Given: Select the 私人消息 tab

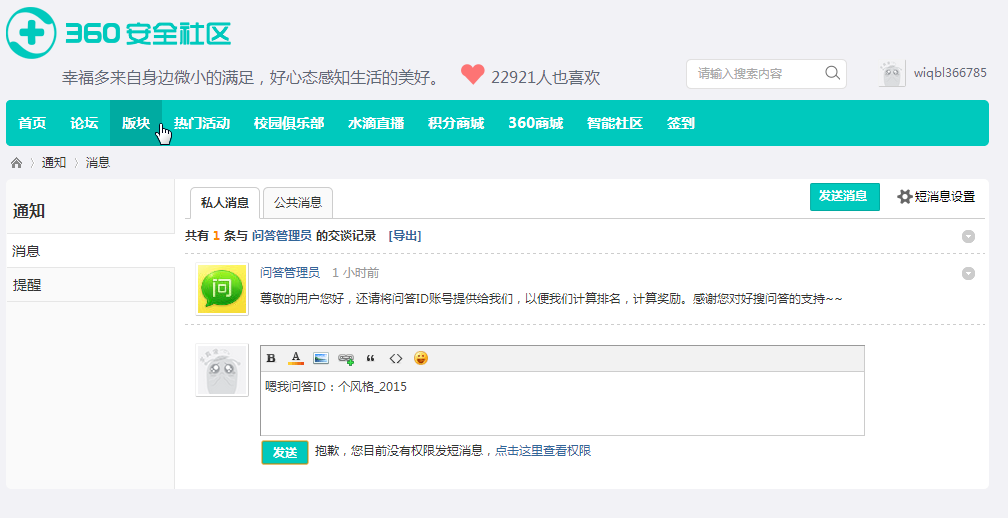Looking at the screenshot, I should point(225,203).
